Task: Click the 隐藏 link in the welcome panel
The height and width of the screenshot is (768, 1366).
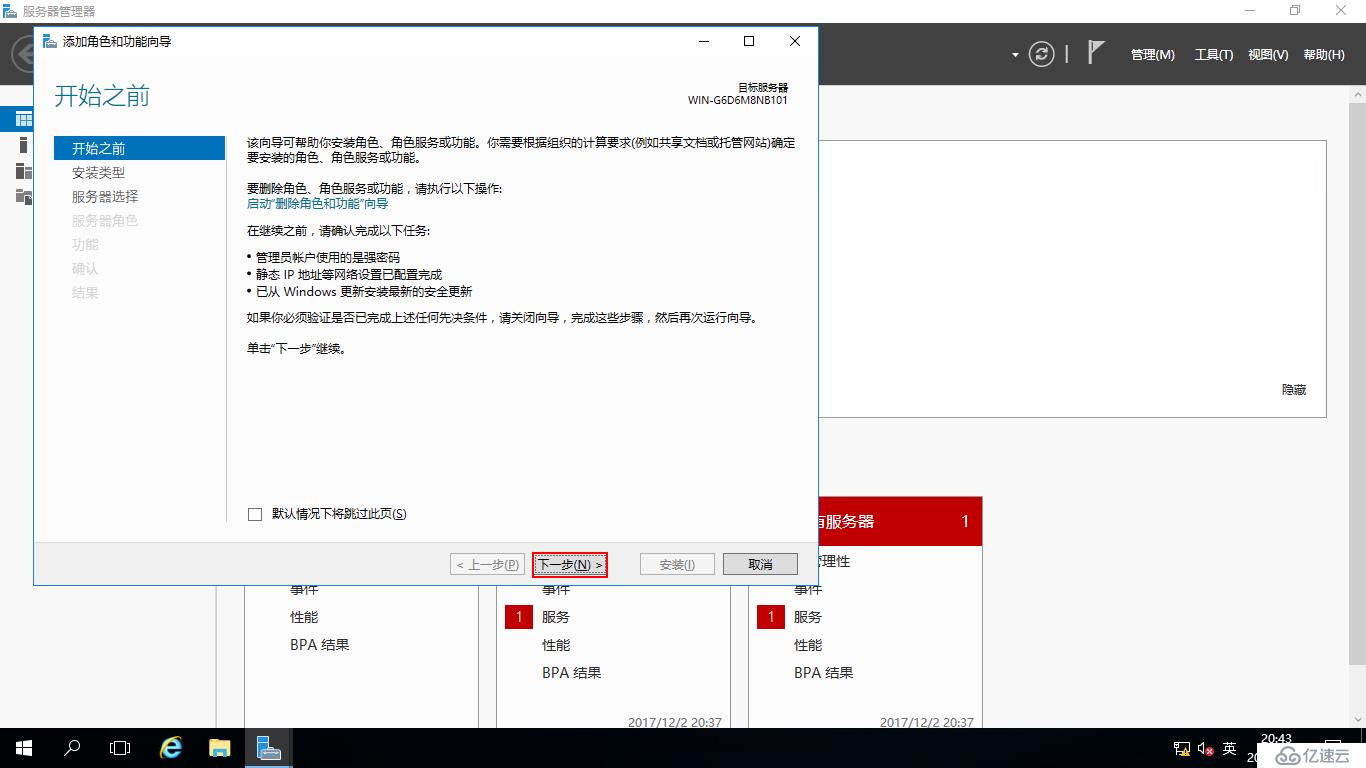Action: tap(1294, 390)
